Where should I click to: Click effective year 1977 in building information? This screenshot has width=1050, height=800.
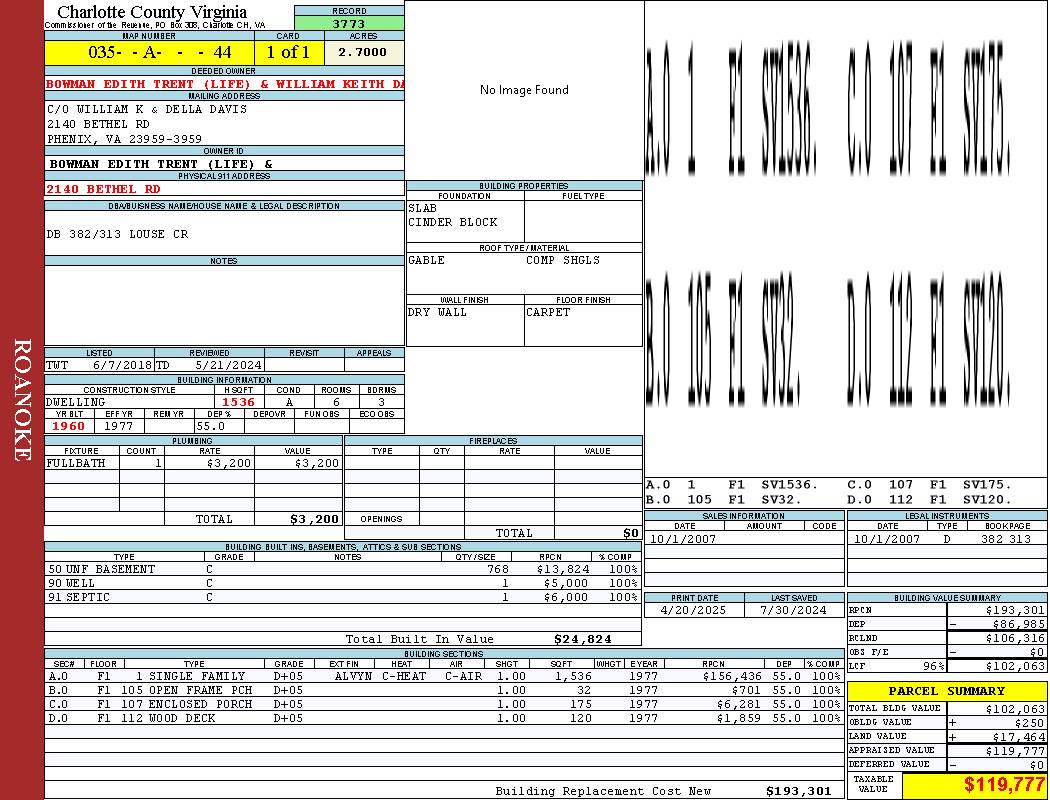119,426
